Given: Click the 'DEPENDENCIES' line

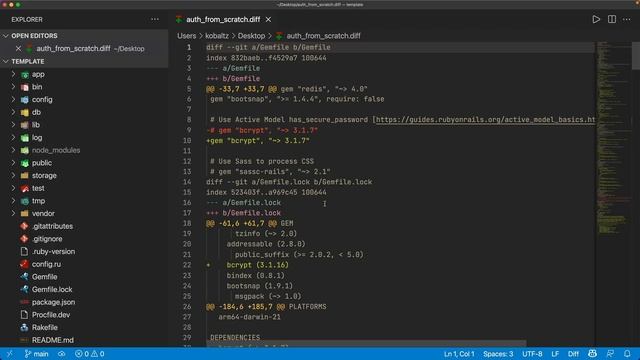Looking at the screenshot, I should 235,338.
